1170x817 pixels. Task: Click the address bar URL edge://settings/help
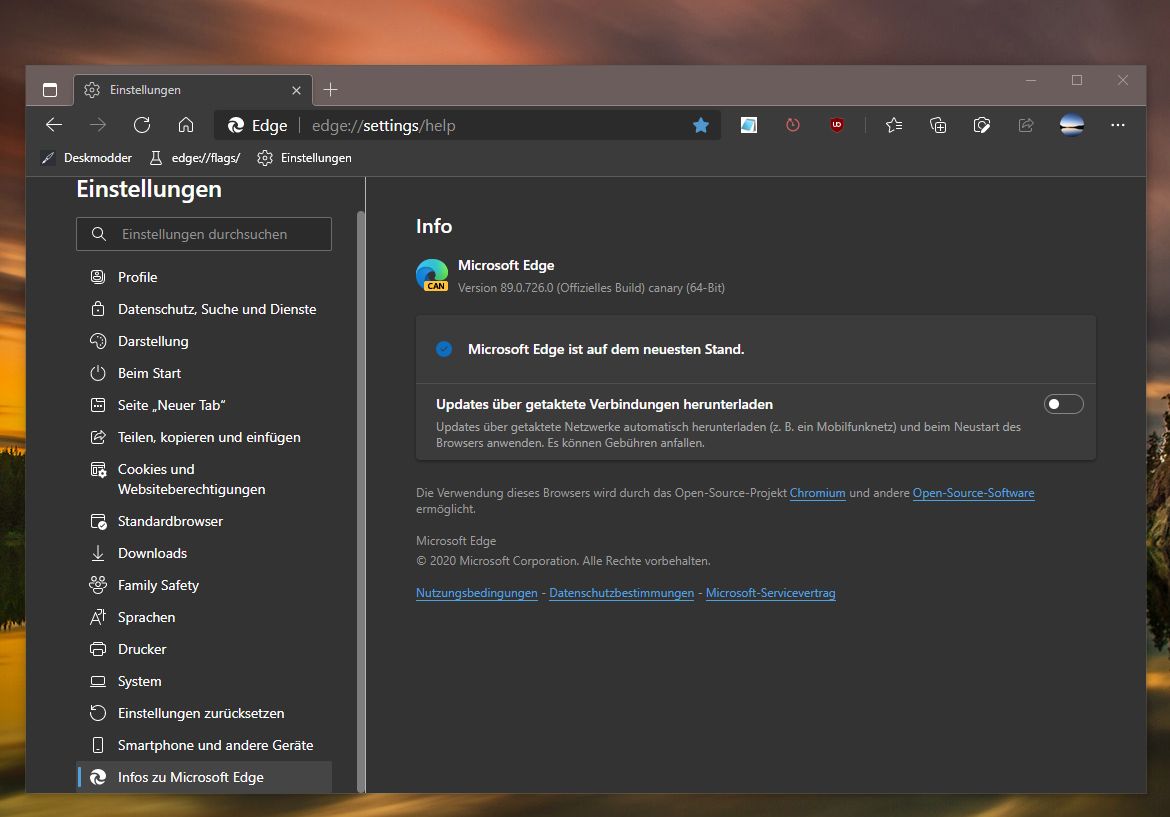pos(383,126)
